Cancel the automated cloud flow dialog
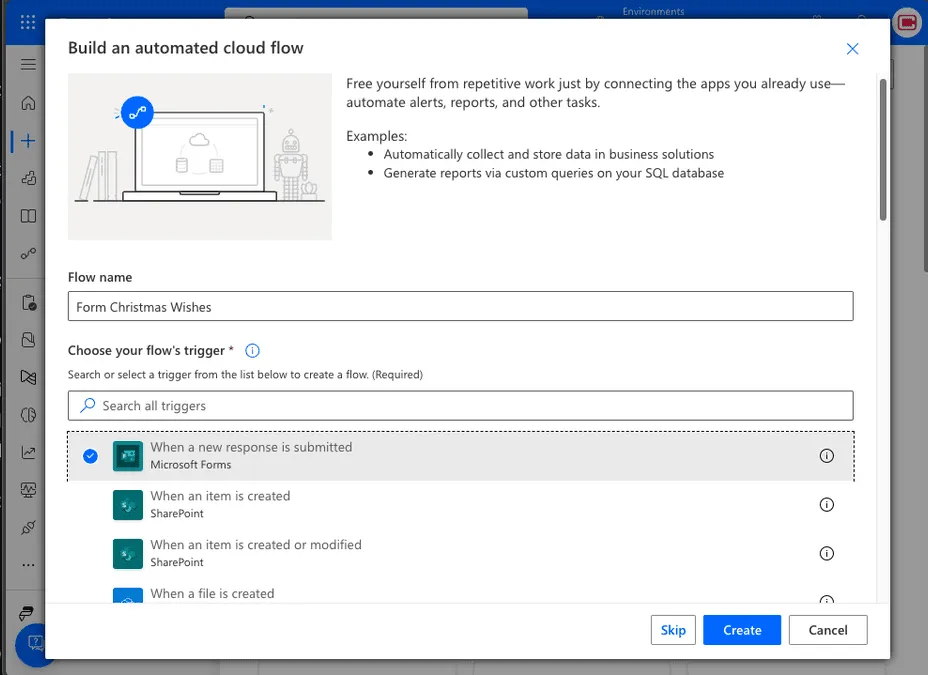The height and width of the screenshot is (675, 928). (827, 630)
